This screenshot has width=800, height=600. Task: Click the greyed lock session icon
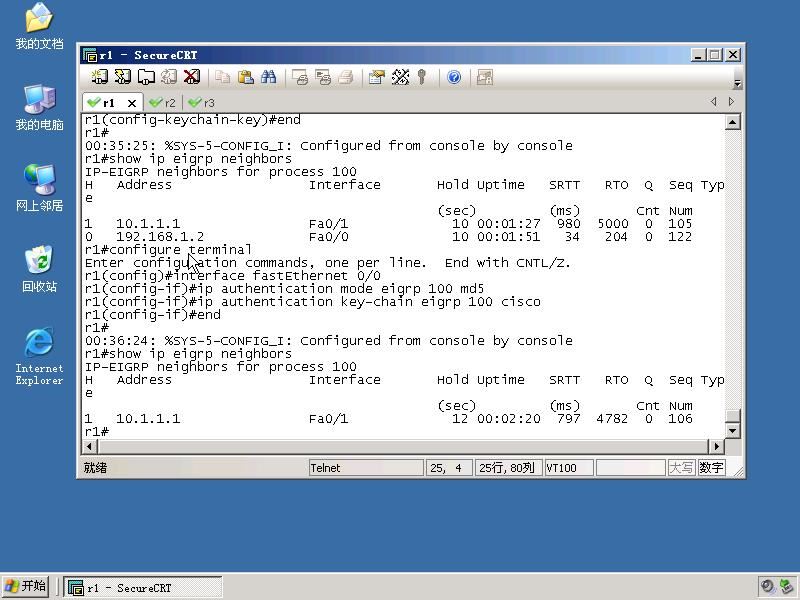(484, 77)
